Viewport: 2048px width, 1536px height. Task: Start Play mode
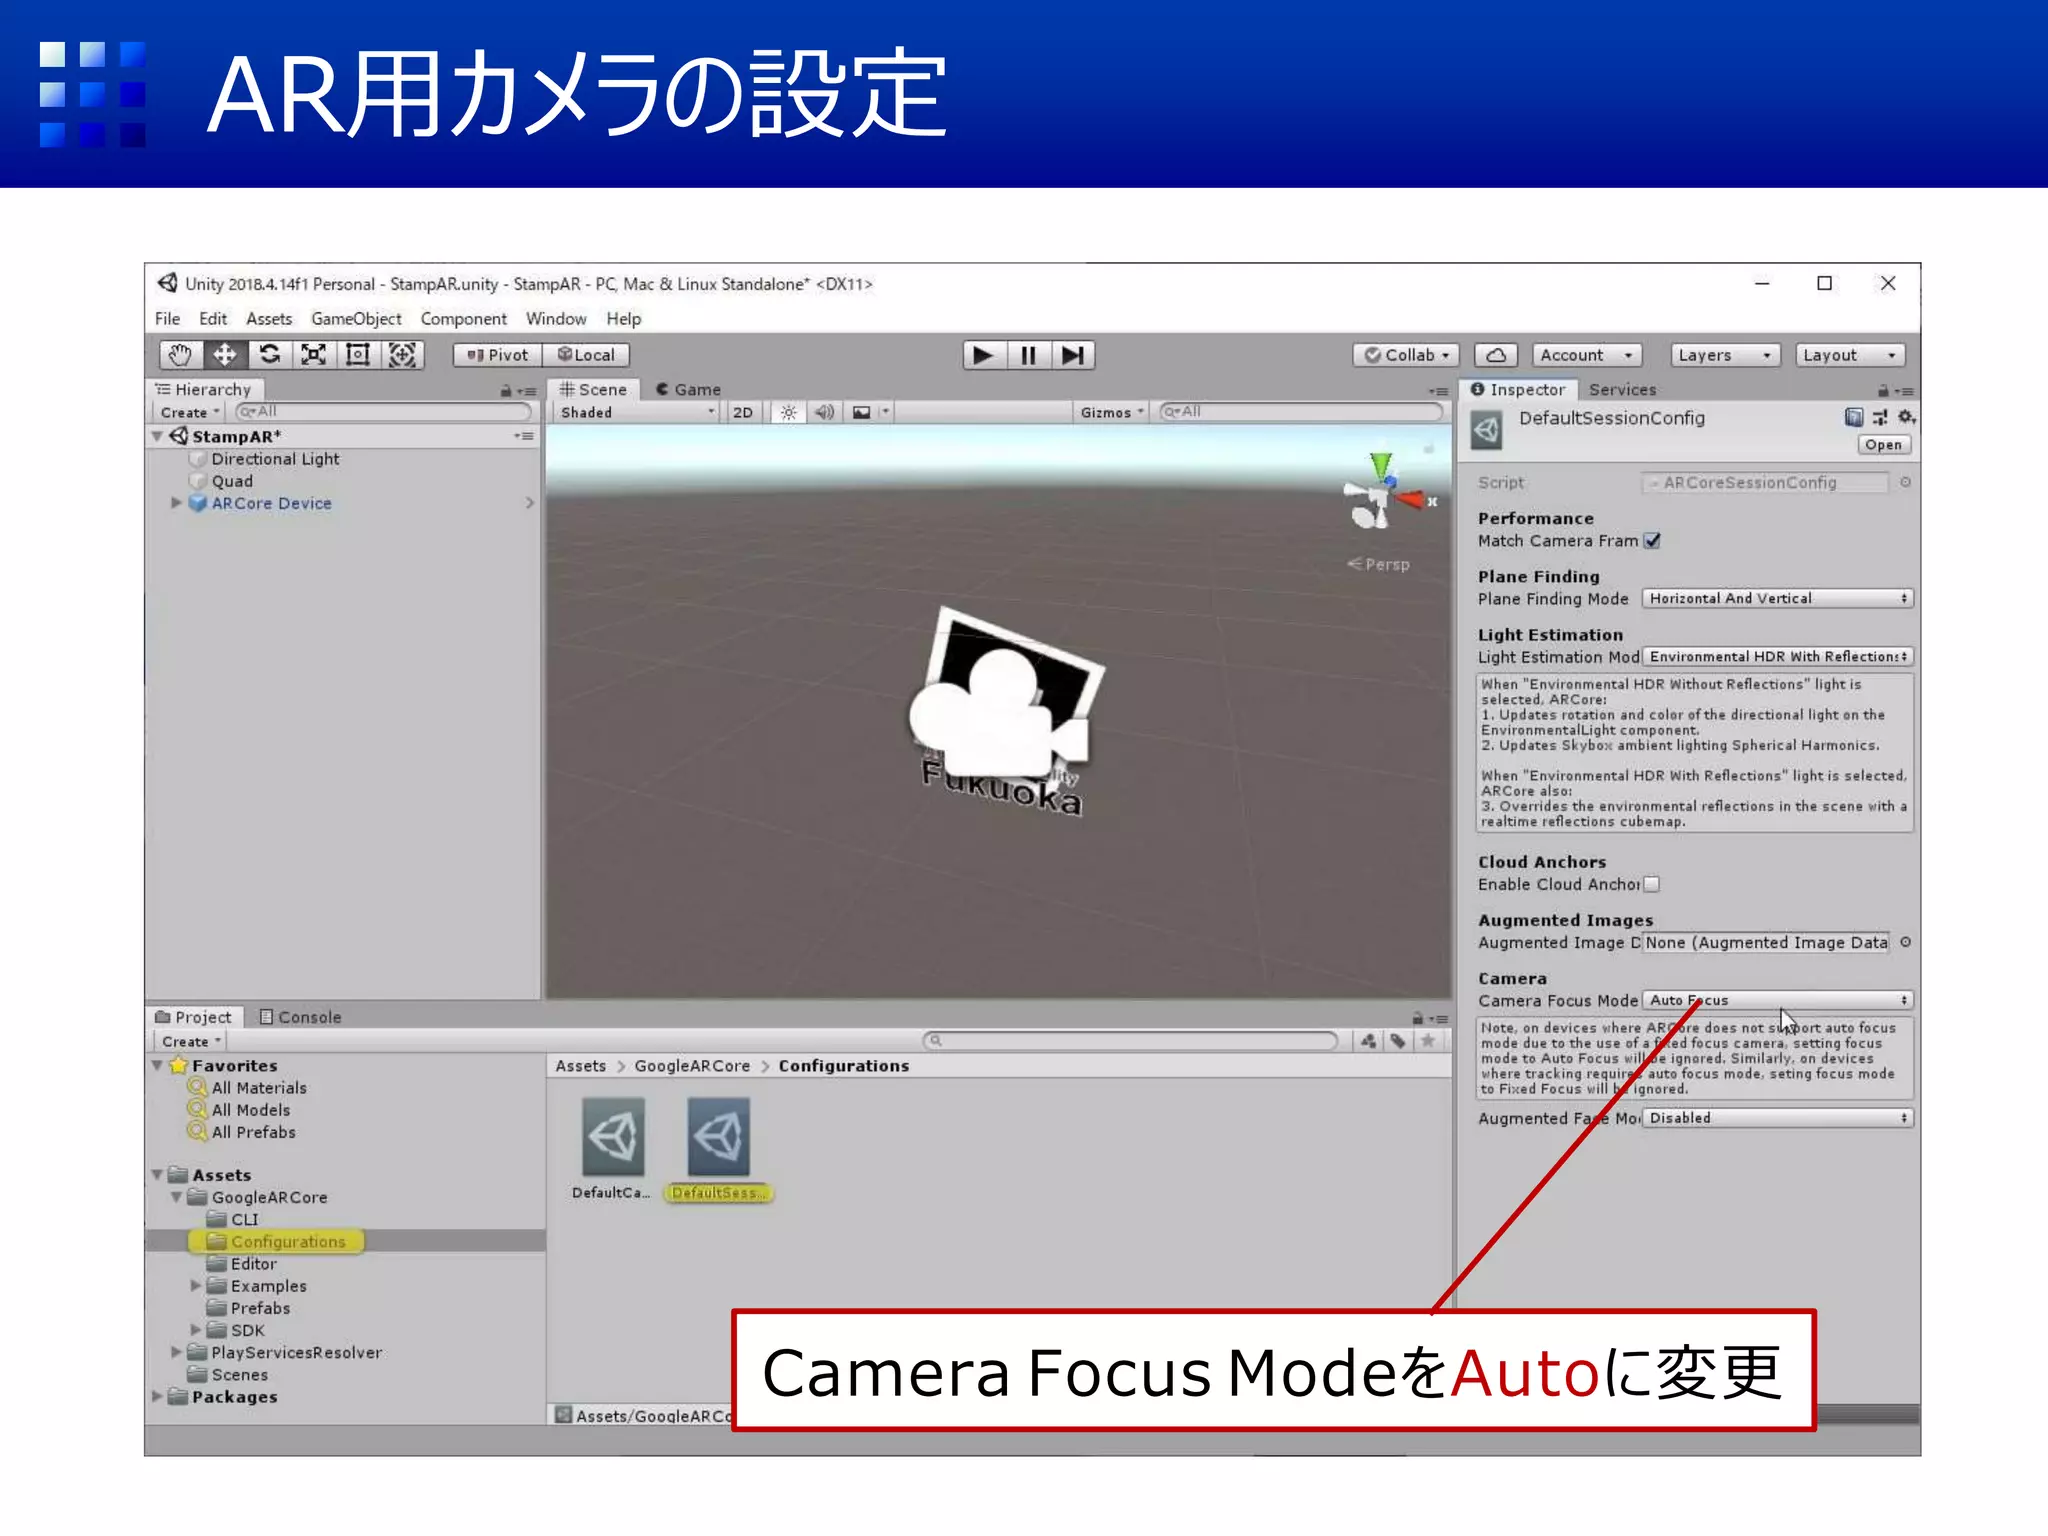(983, 356)
